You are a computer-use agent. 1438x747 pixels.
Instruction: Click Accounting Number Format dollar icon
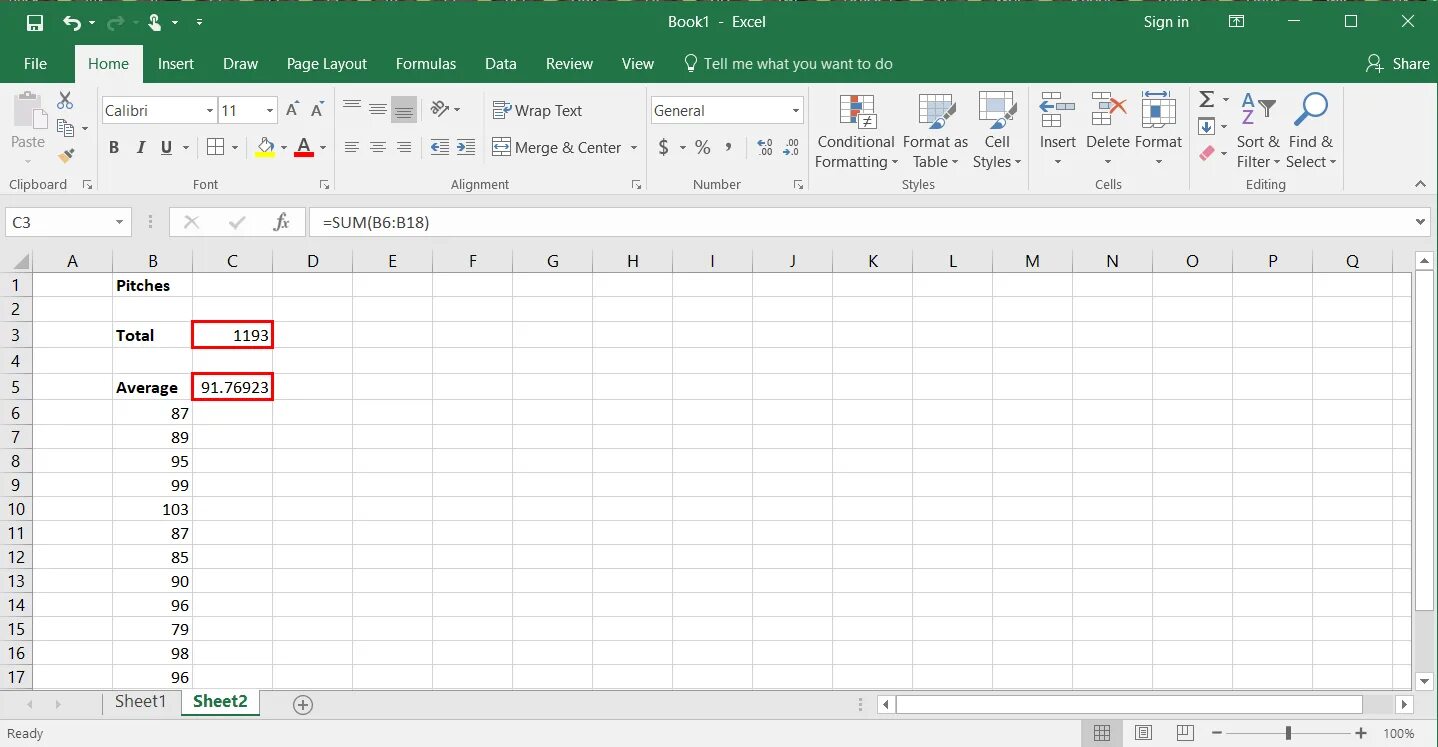point(664,147)
